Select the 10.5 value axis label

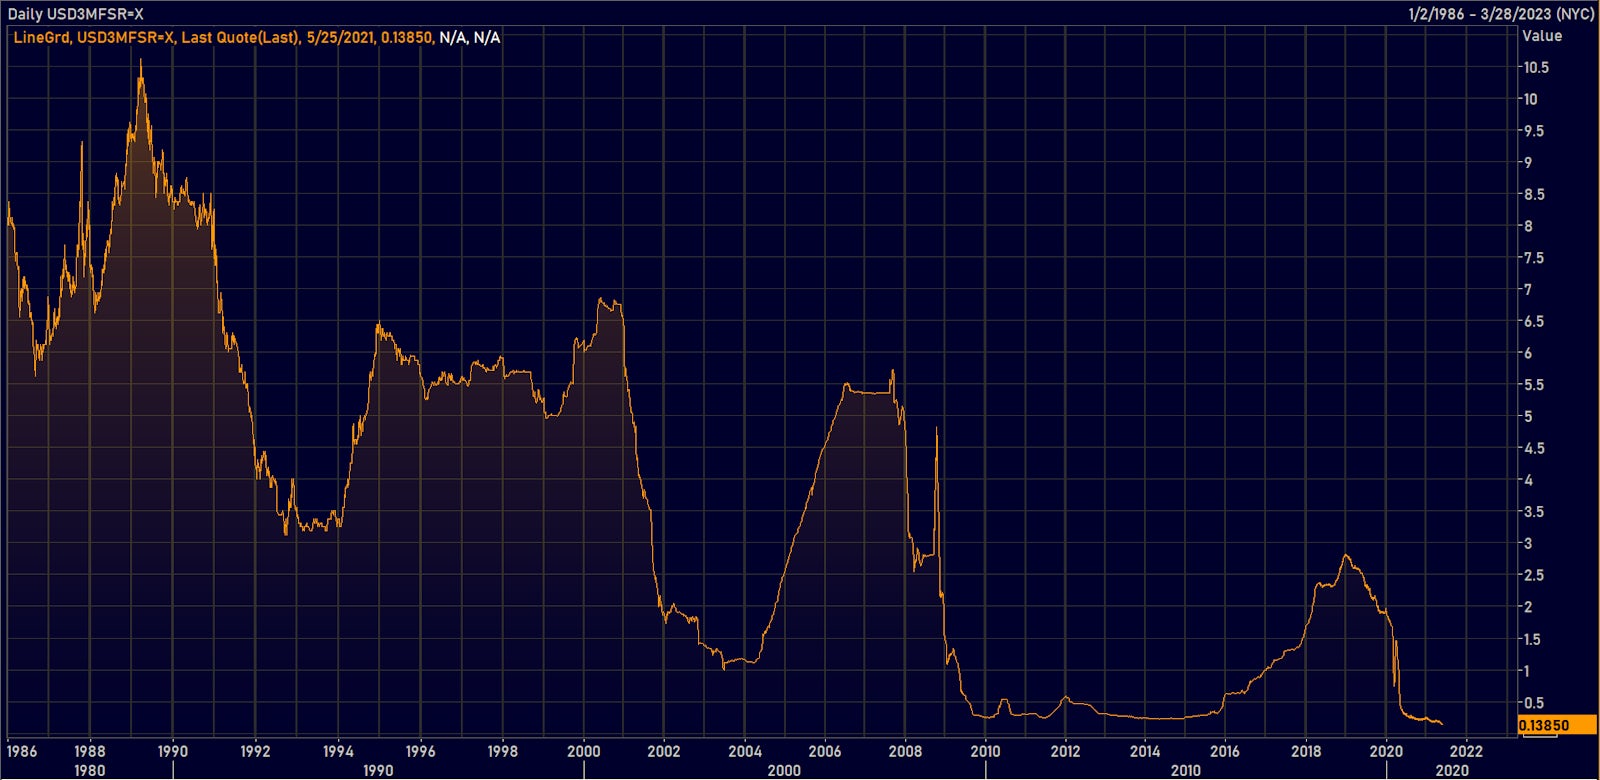(1536, 68)
